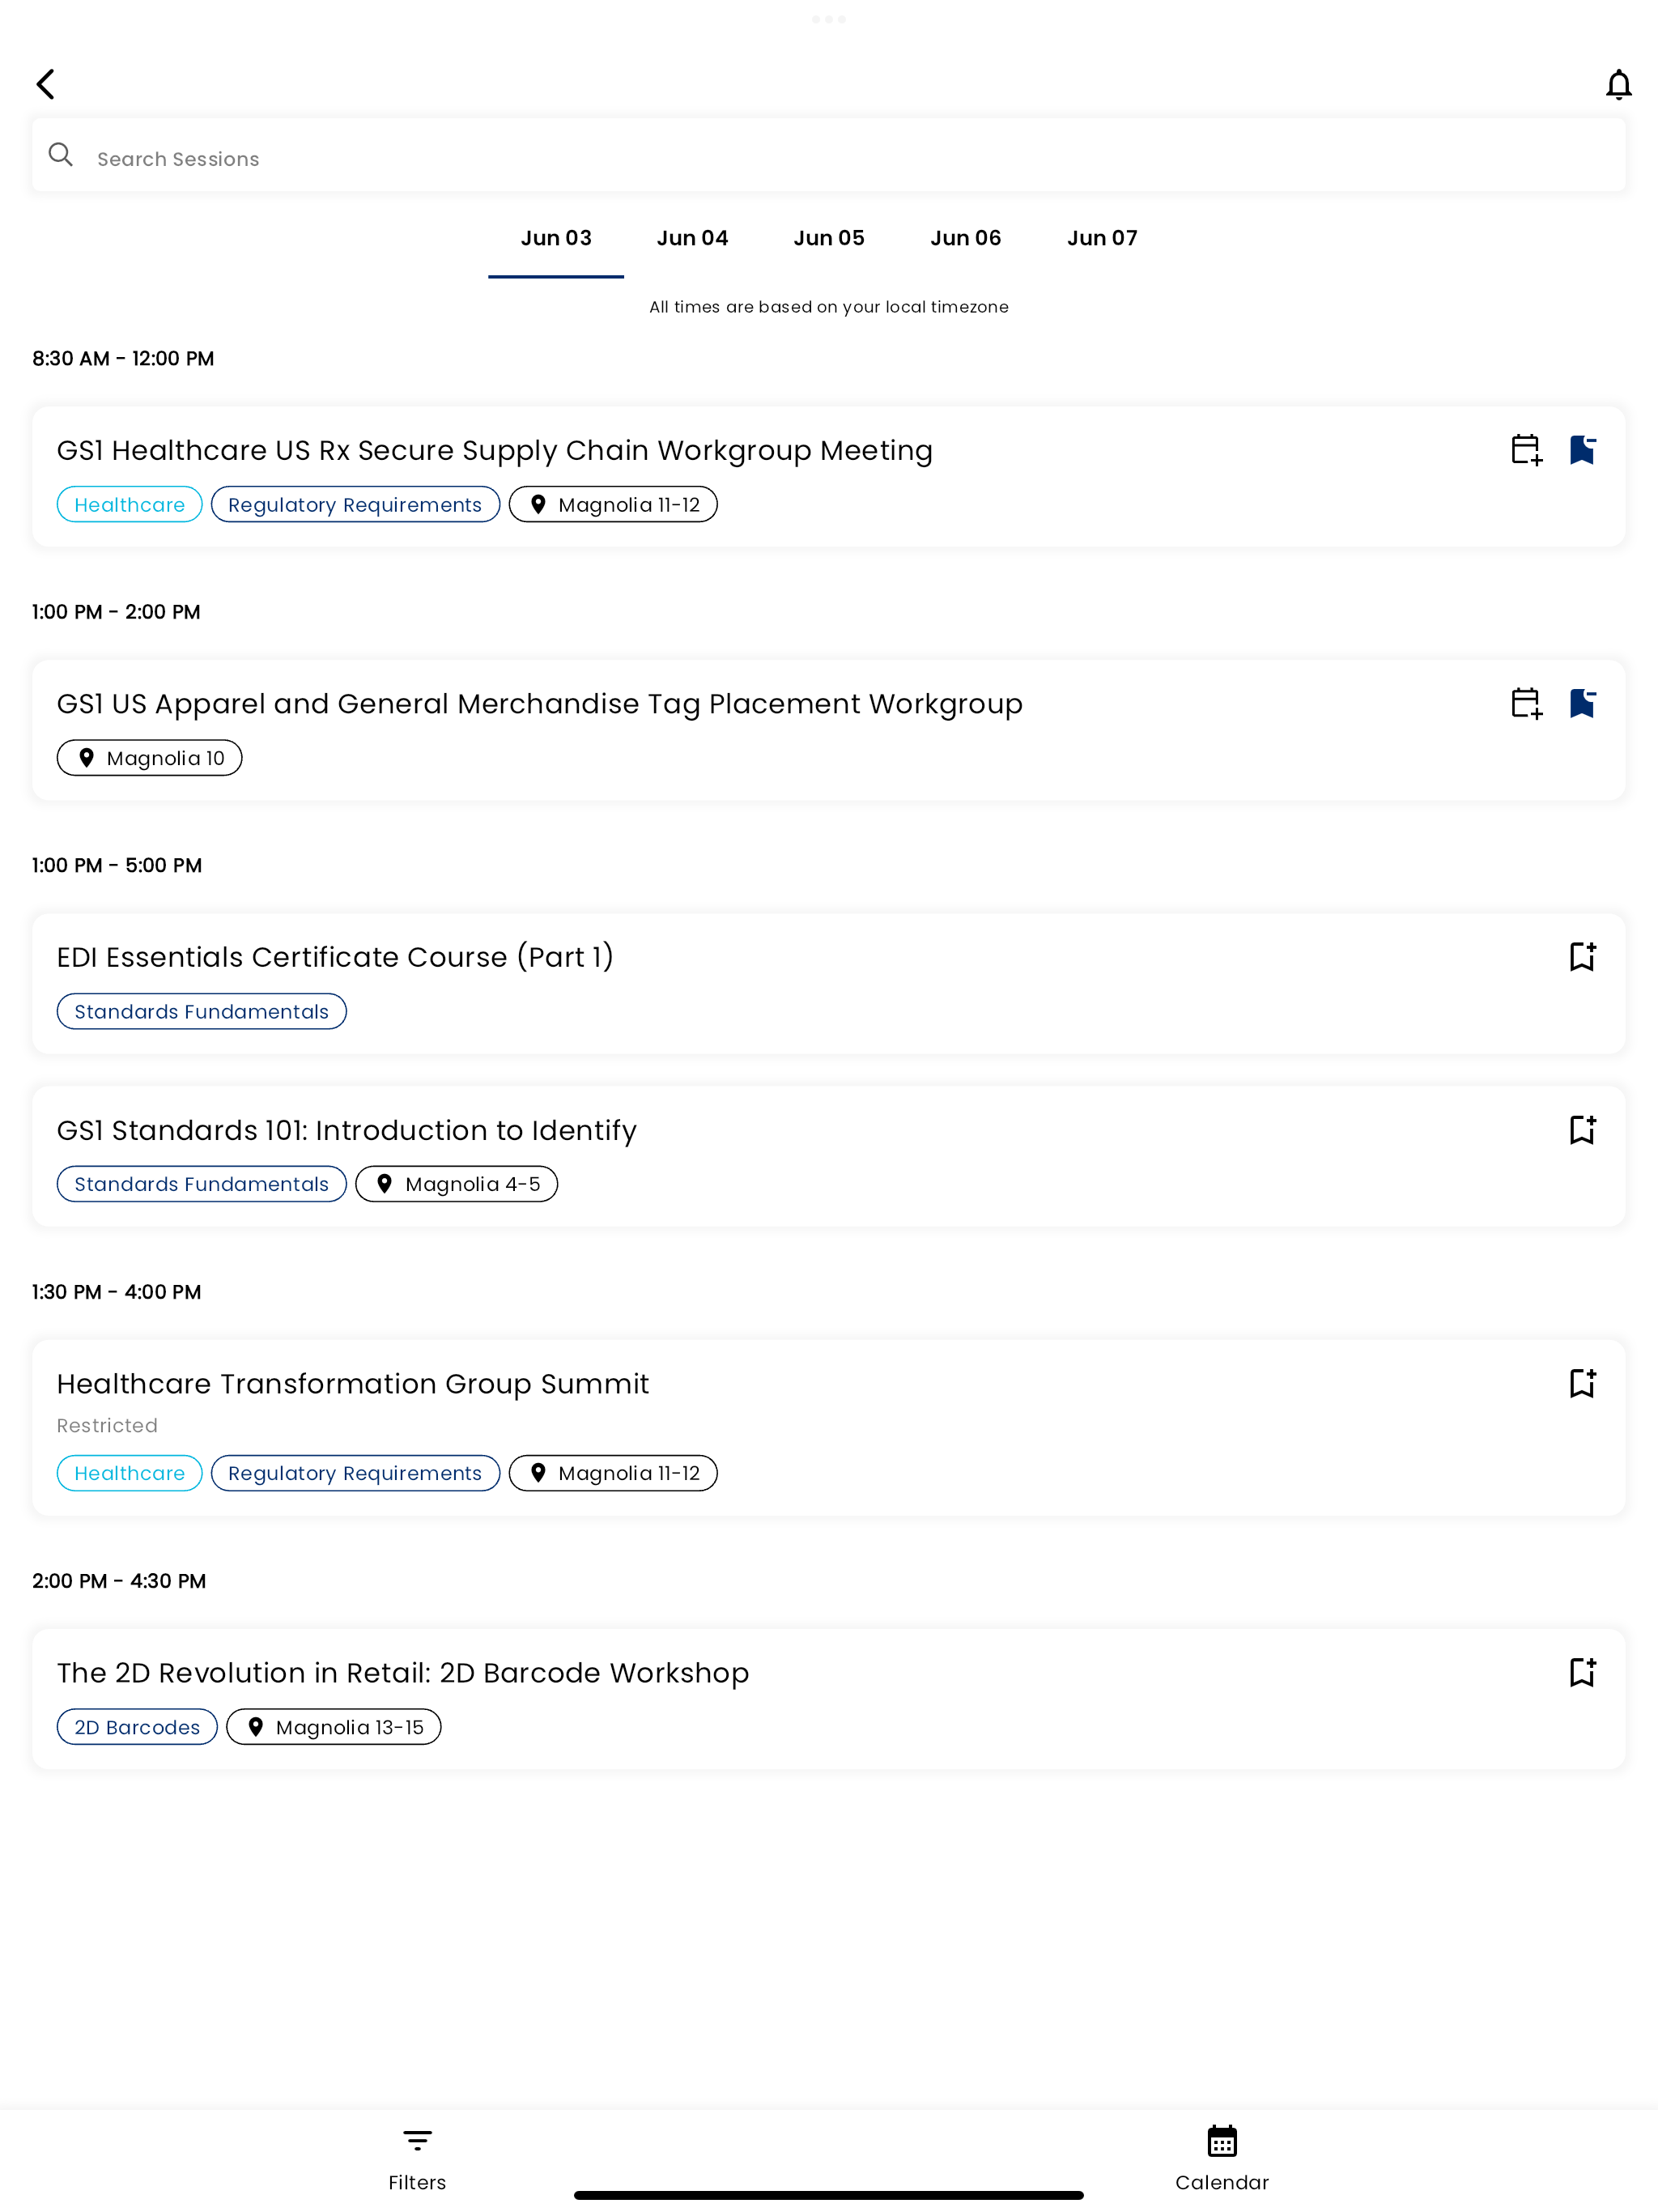Tap Magnolia 10 location tag
1658x2212 pixels.
coord(150,758)
